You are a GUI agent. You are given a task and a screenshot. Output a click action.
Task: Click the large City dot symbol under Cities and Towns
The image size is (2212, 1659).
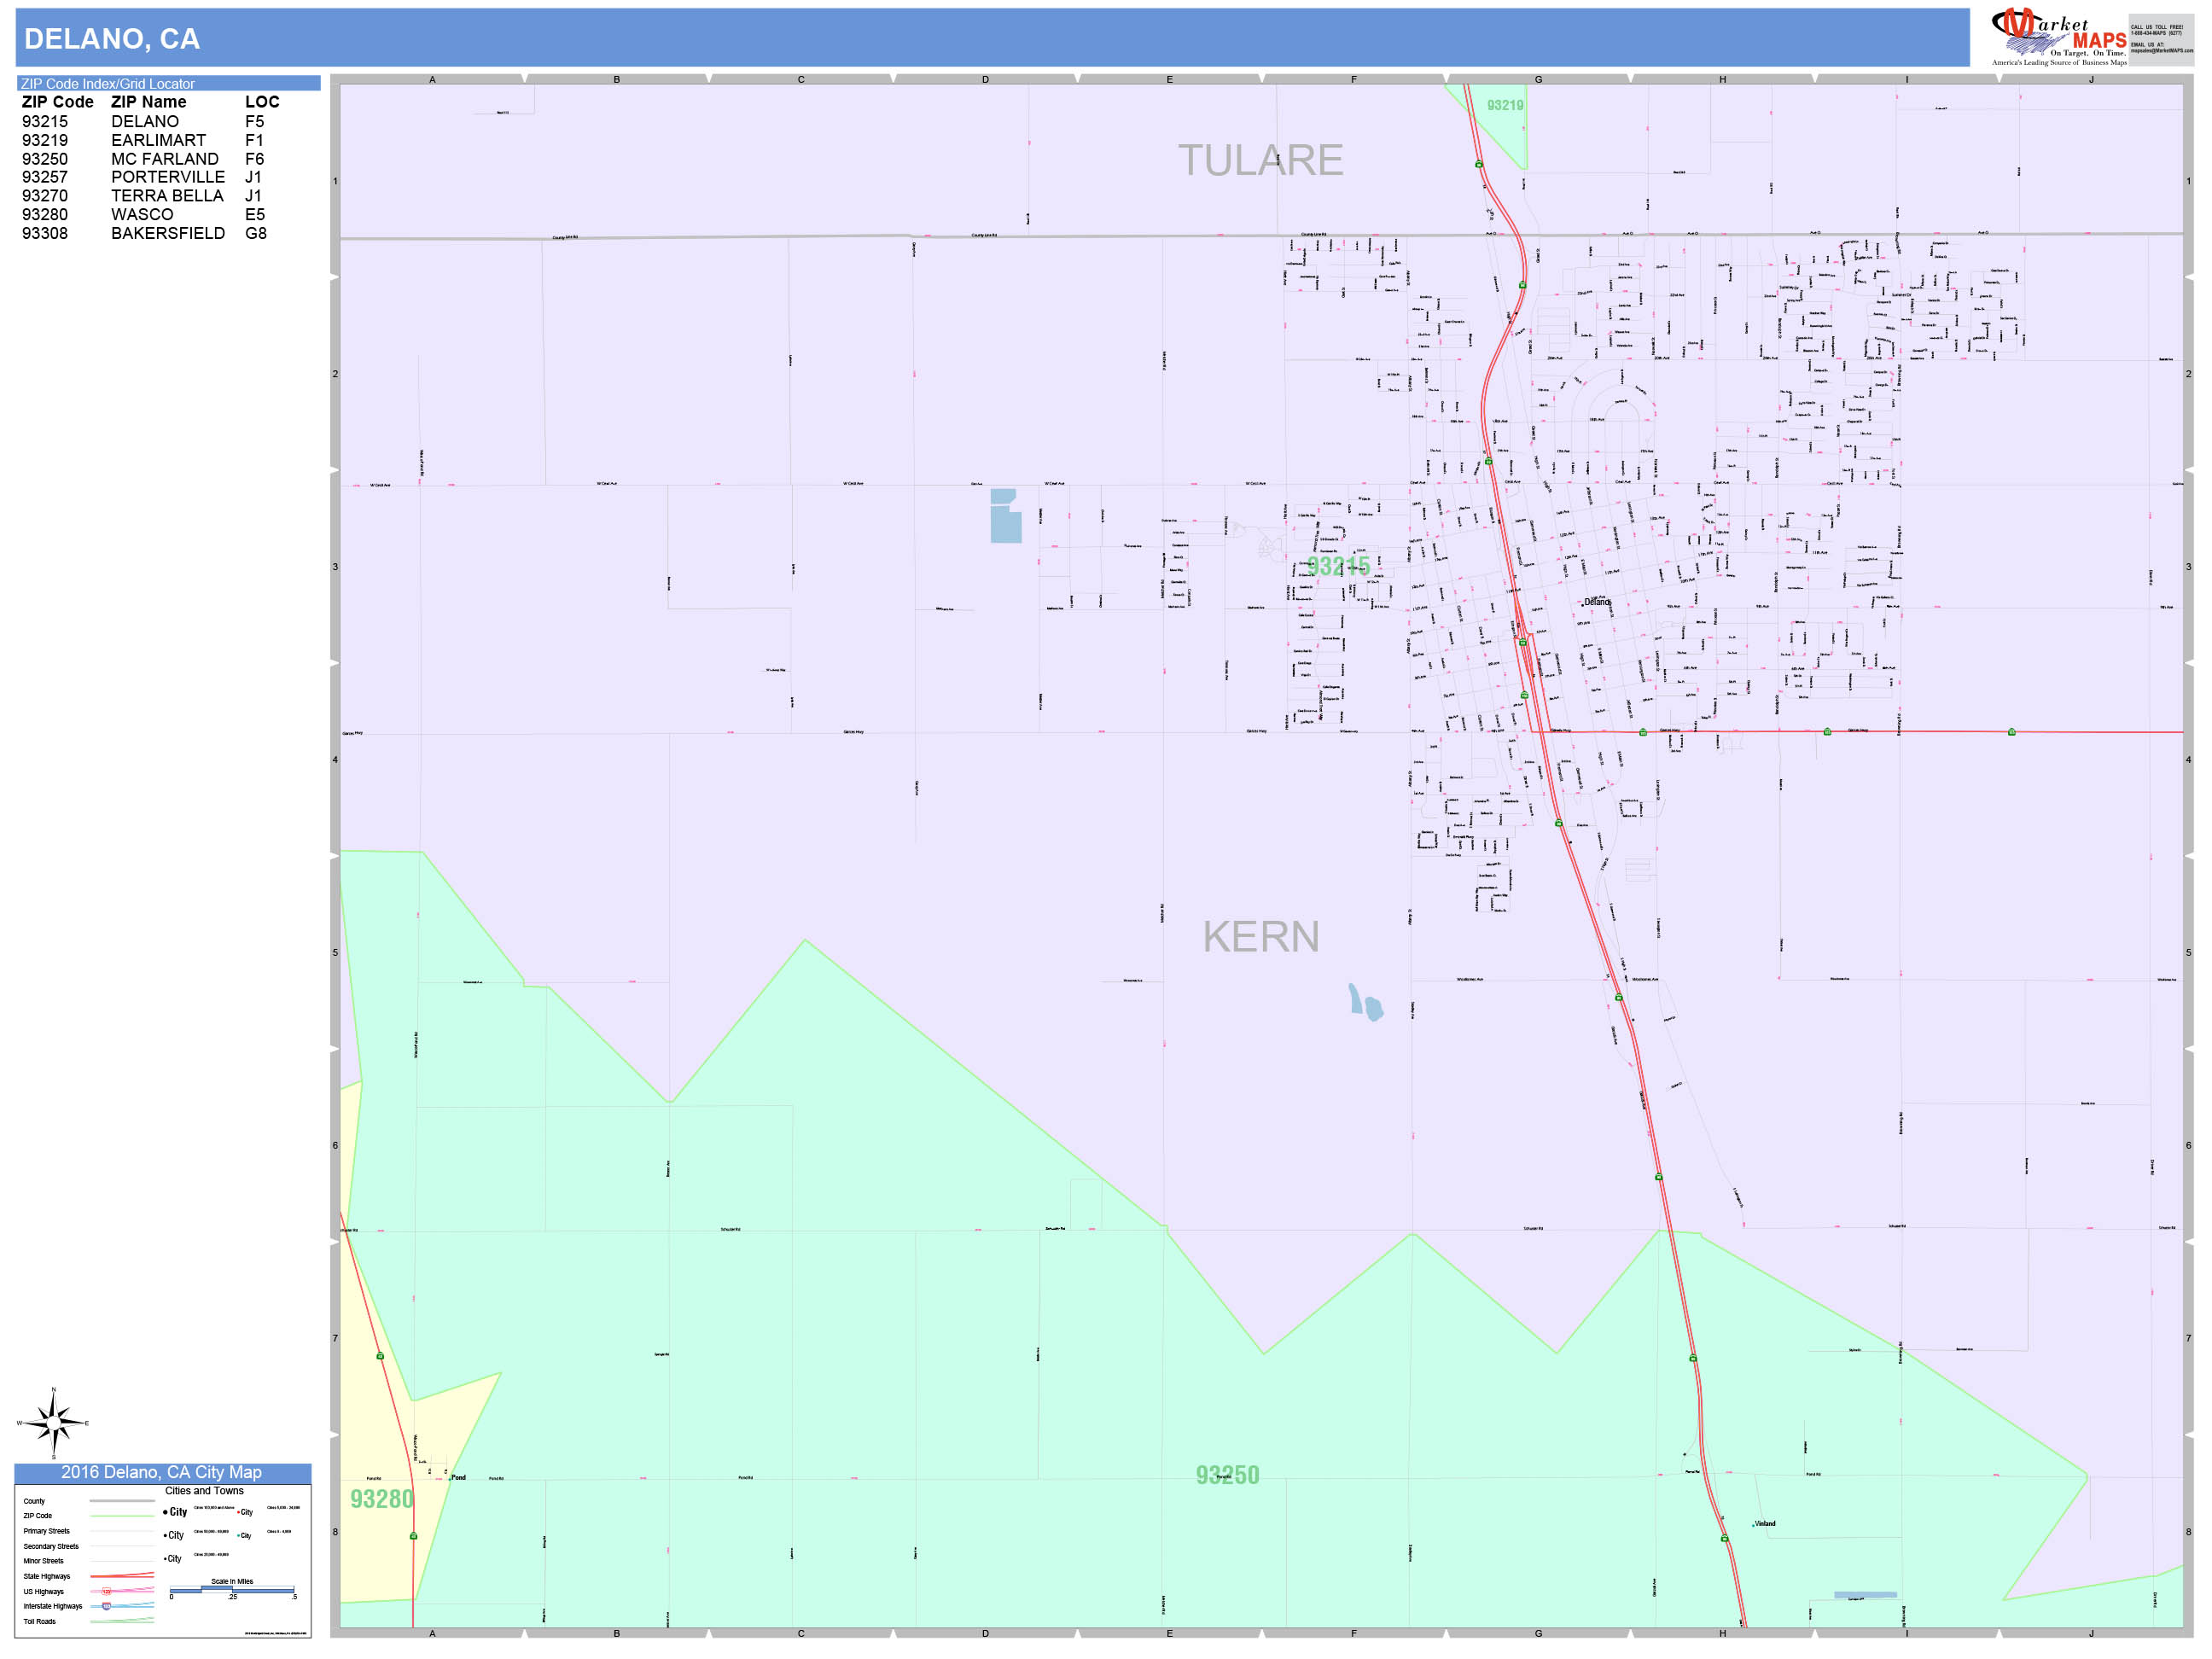(x=165, y=1512)
